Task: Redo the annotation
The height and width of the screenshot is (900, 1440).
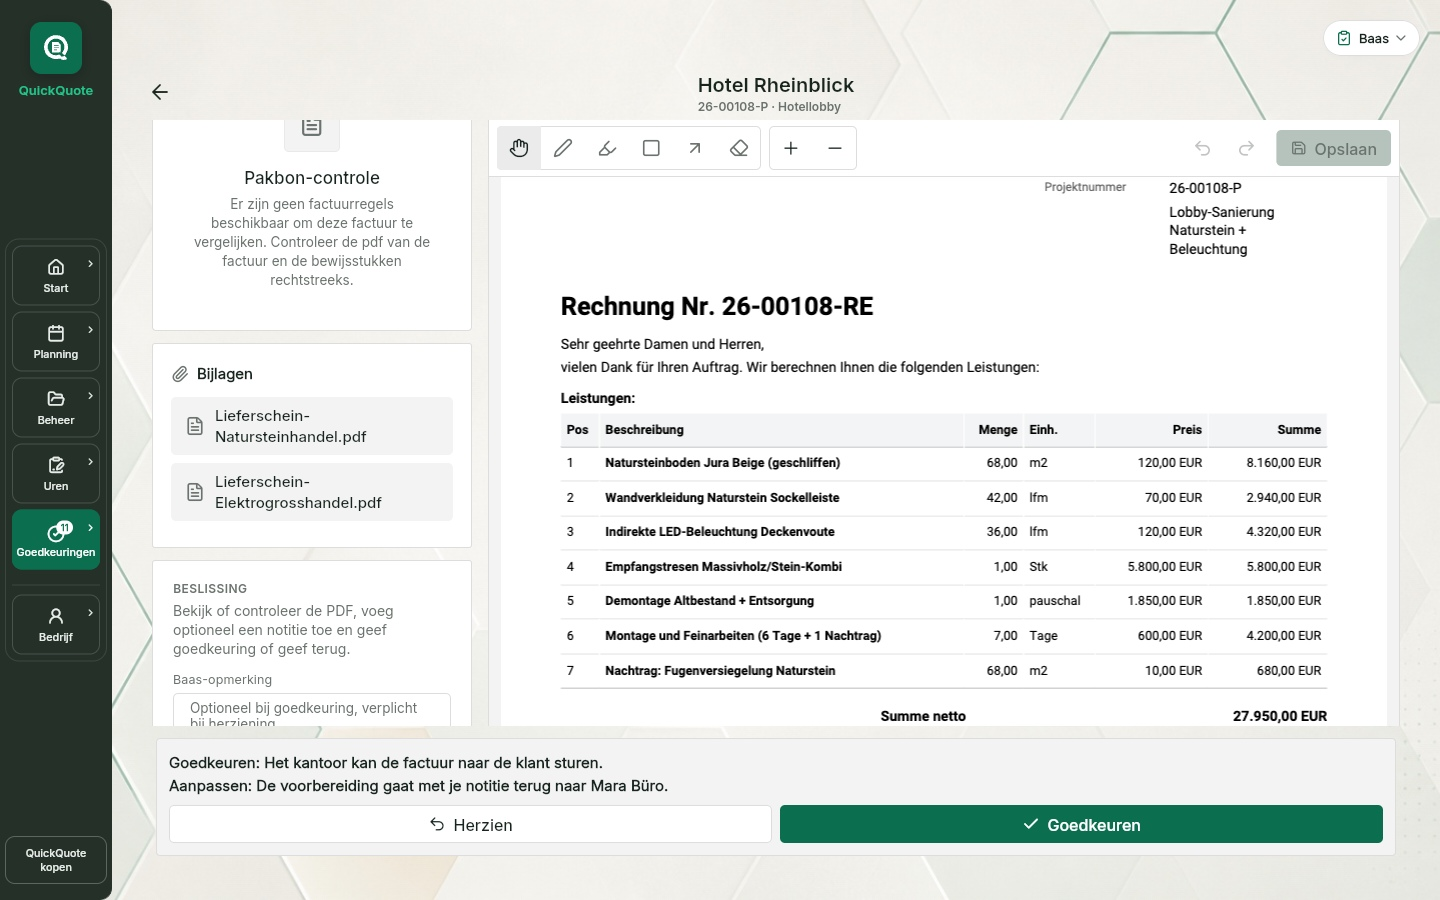Action: point(1246,148)
